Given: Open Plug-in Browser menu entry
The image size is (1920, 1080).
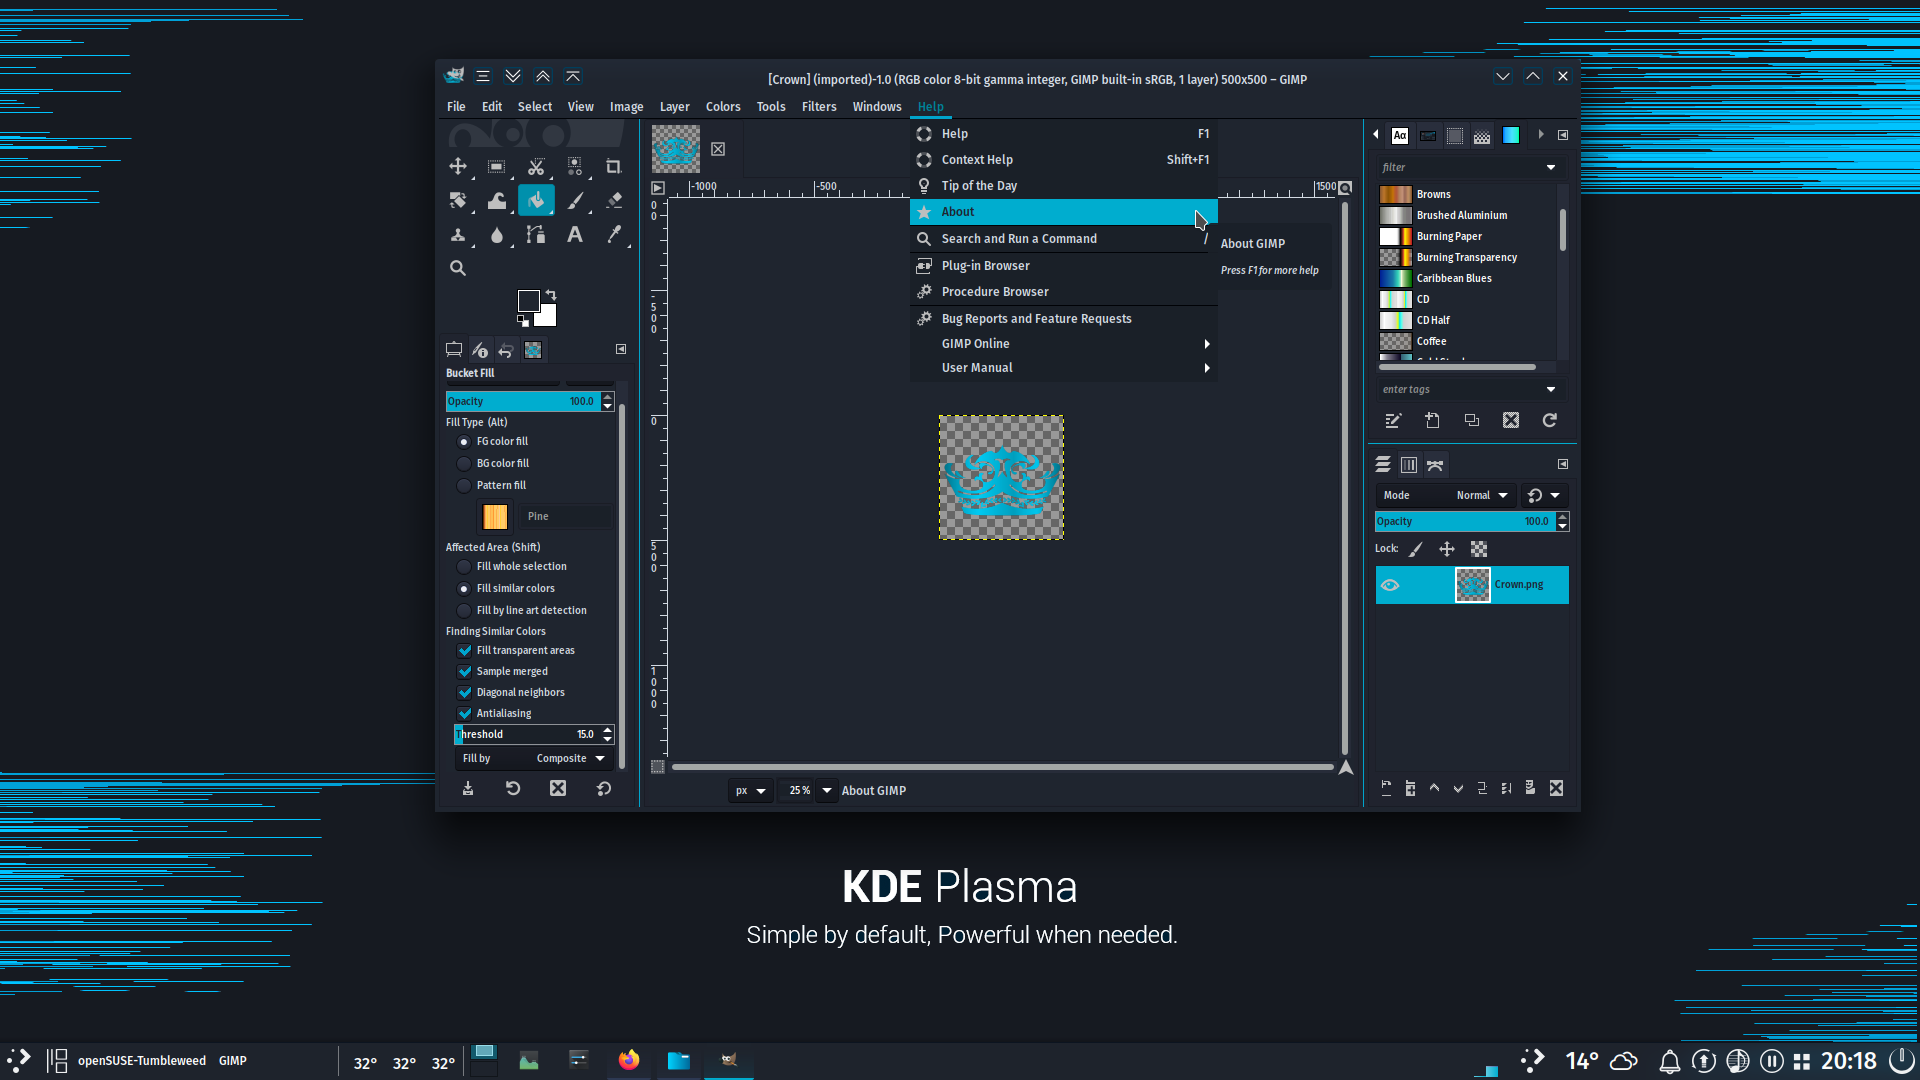Looking at the screenshot, I should coord(1064,266).
